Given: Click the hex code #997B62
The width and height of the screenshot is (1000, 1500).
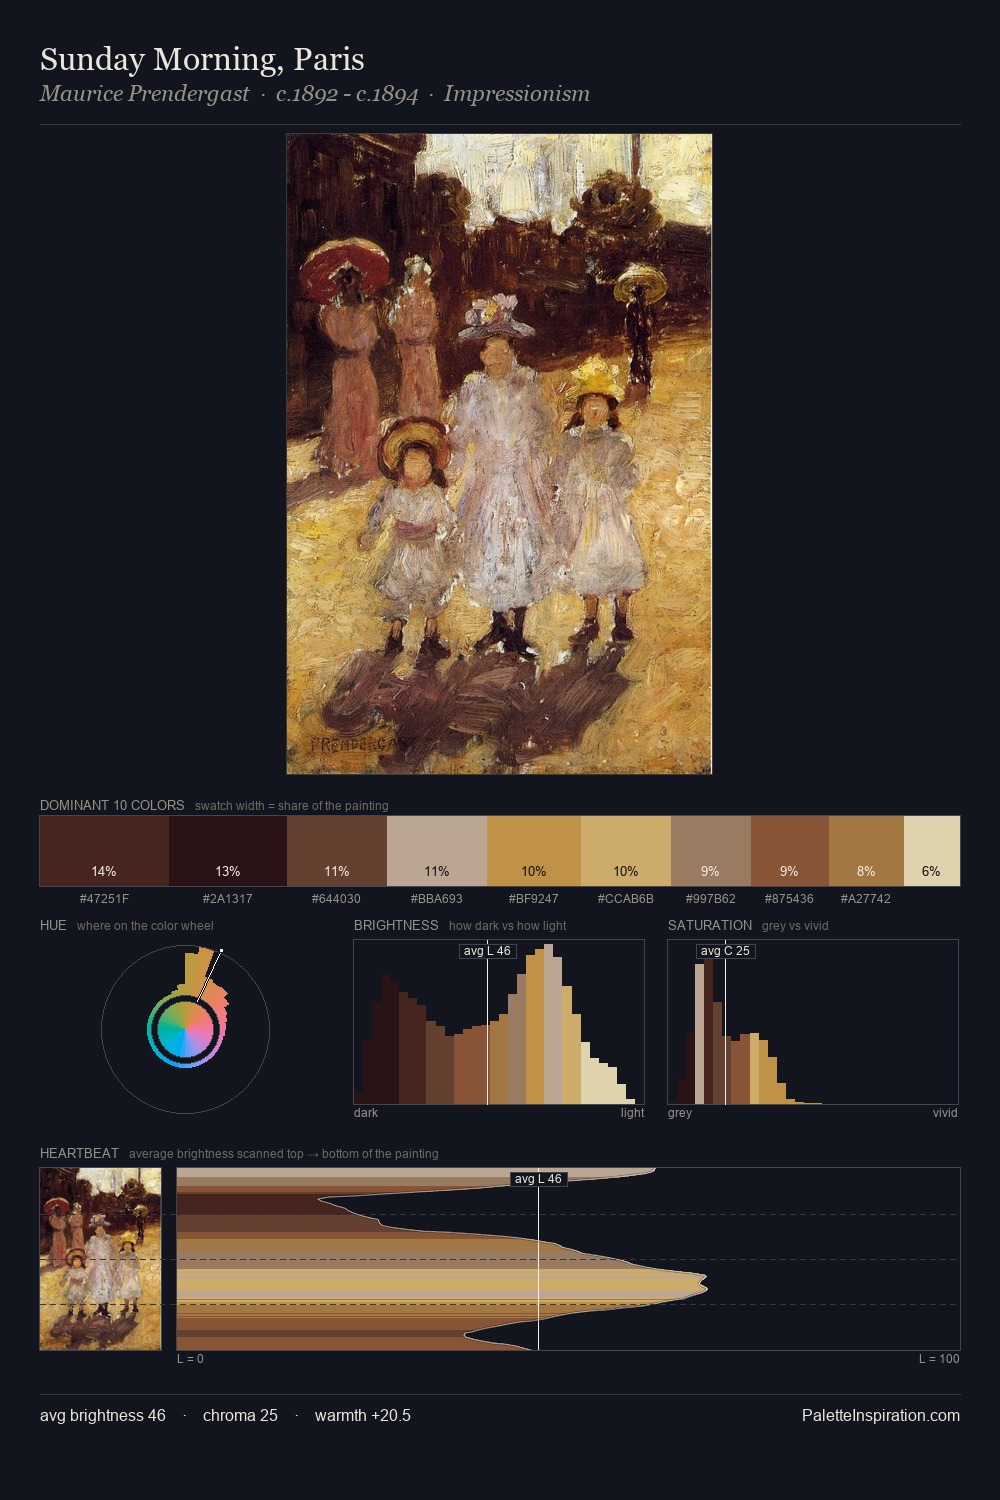Looking at the screenshot, I should click(711, 899).
